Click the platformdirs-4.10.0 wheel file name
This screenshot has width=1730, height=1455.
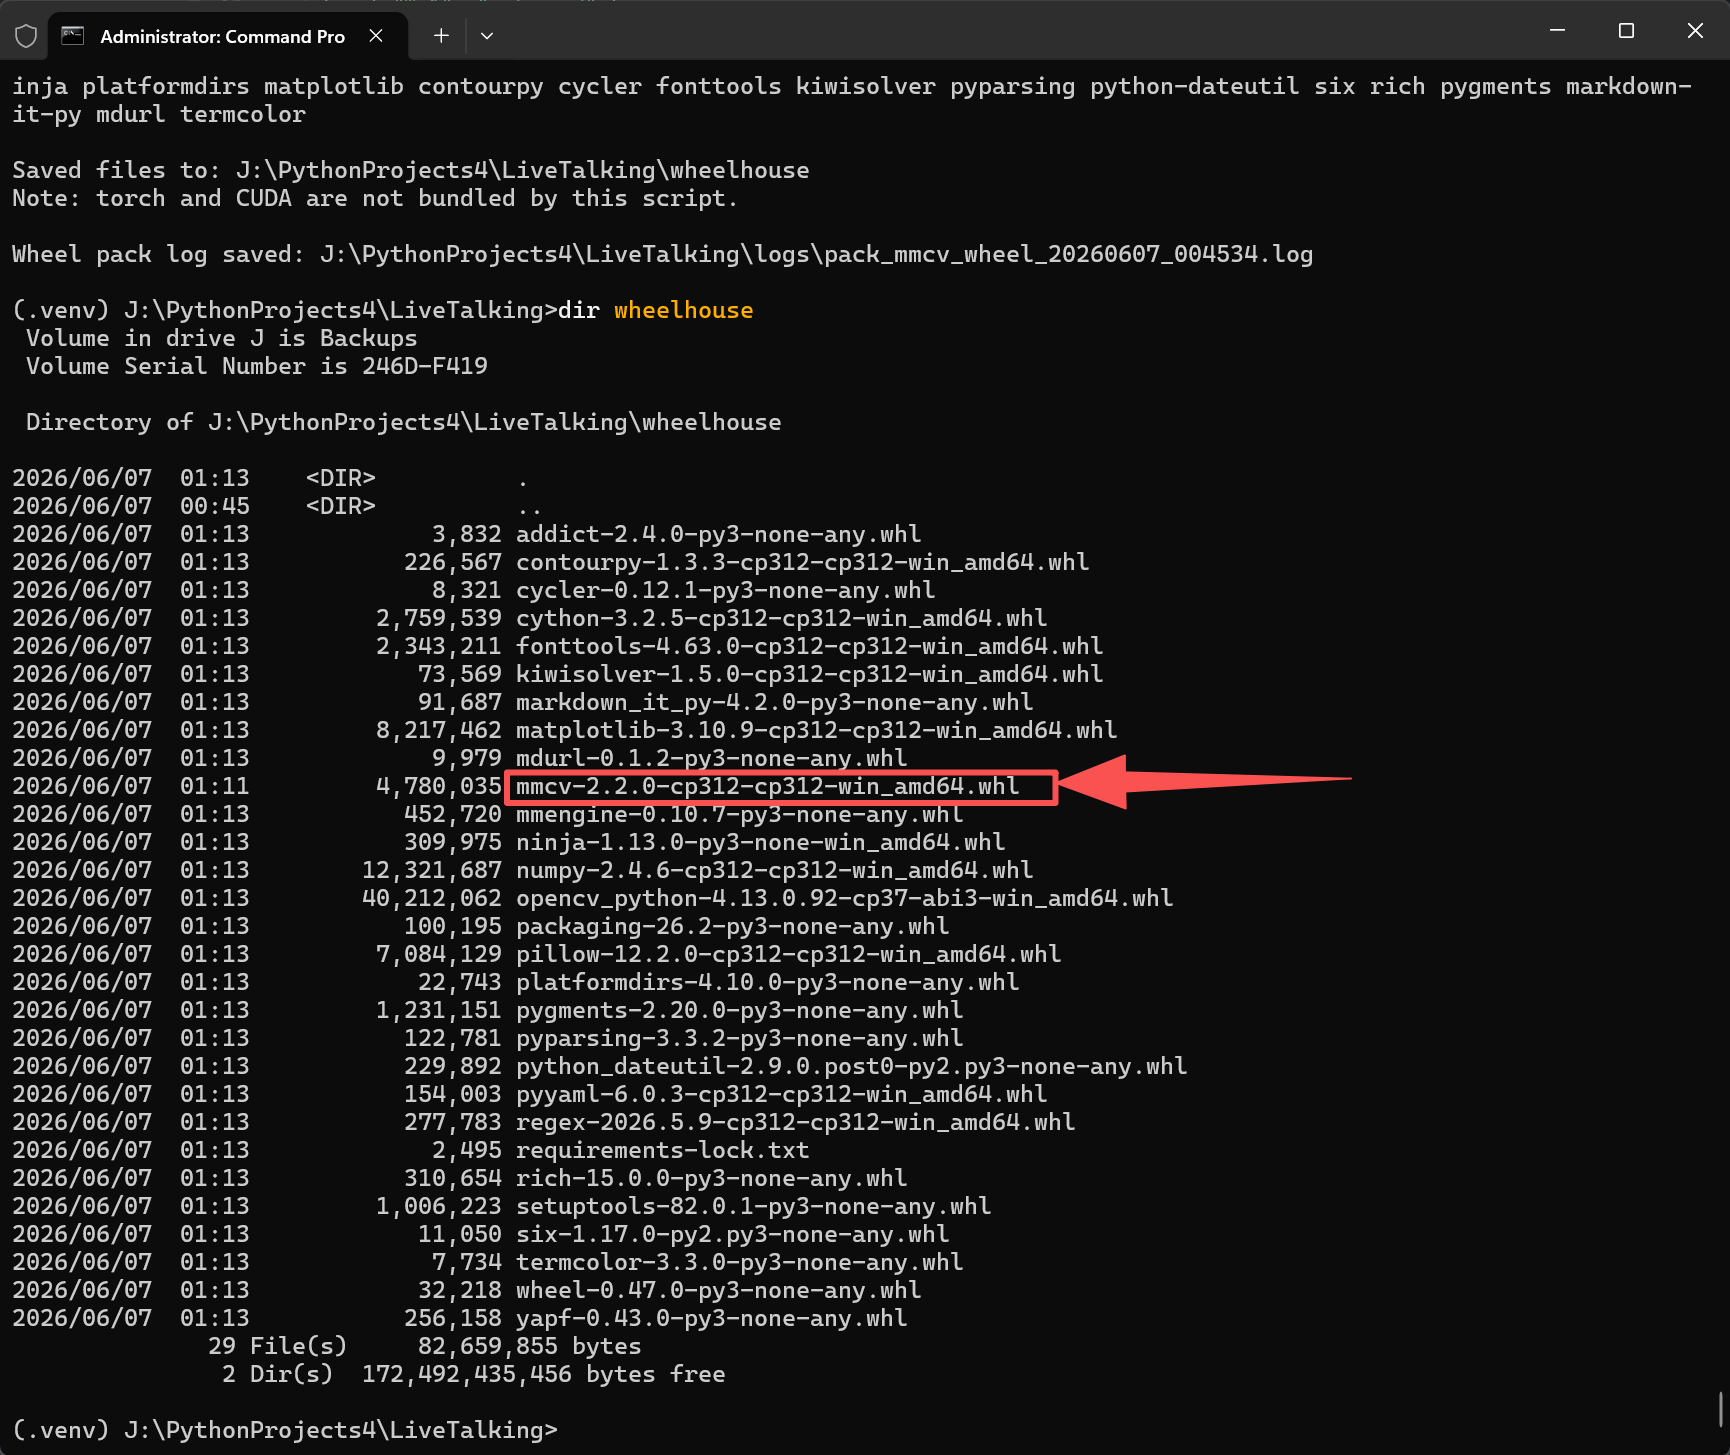coord(768,982)
